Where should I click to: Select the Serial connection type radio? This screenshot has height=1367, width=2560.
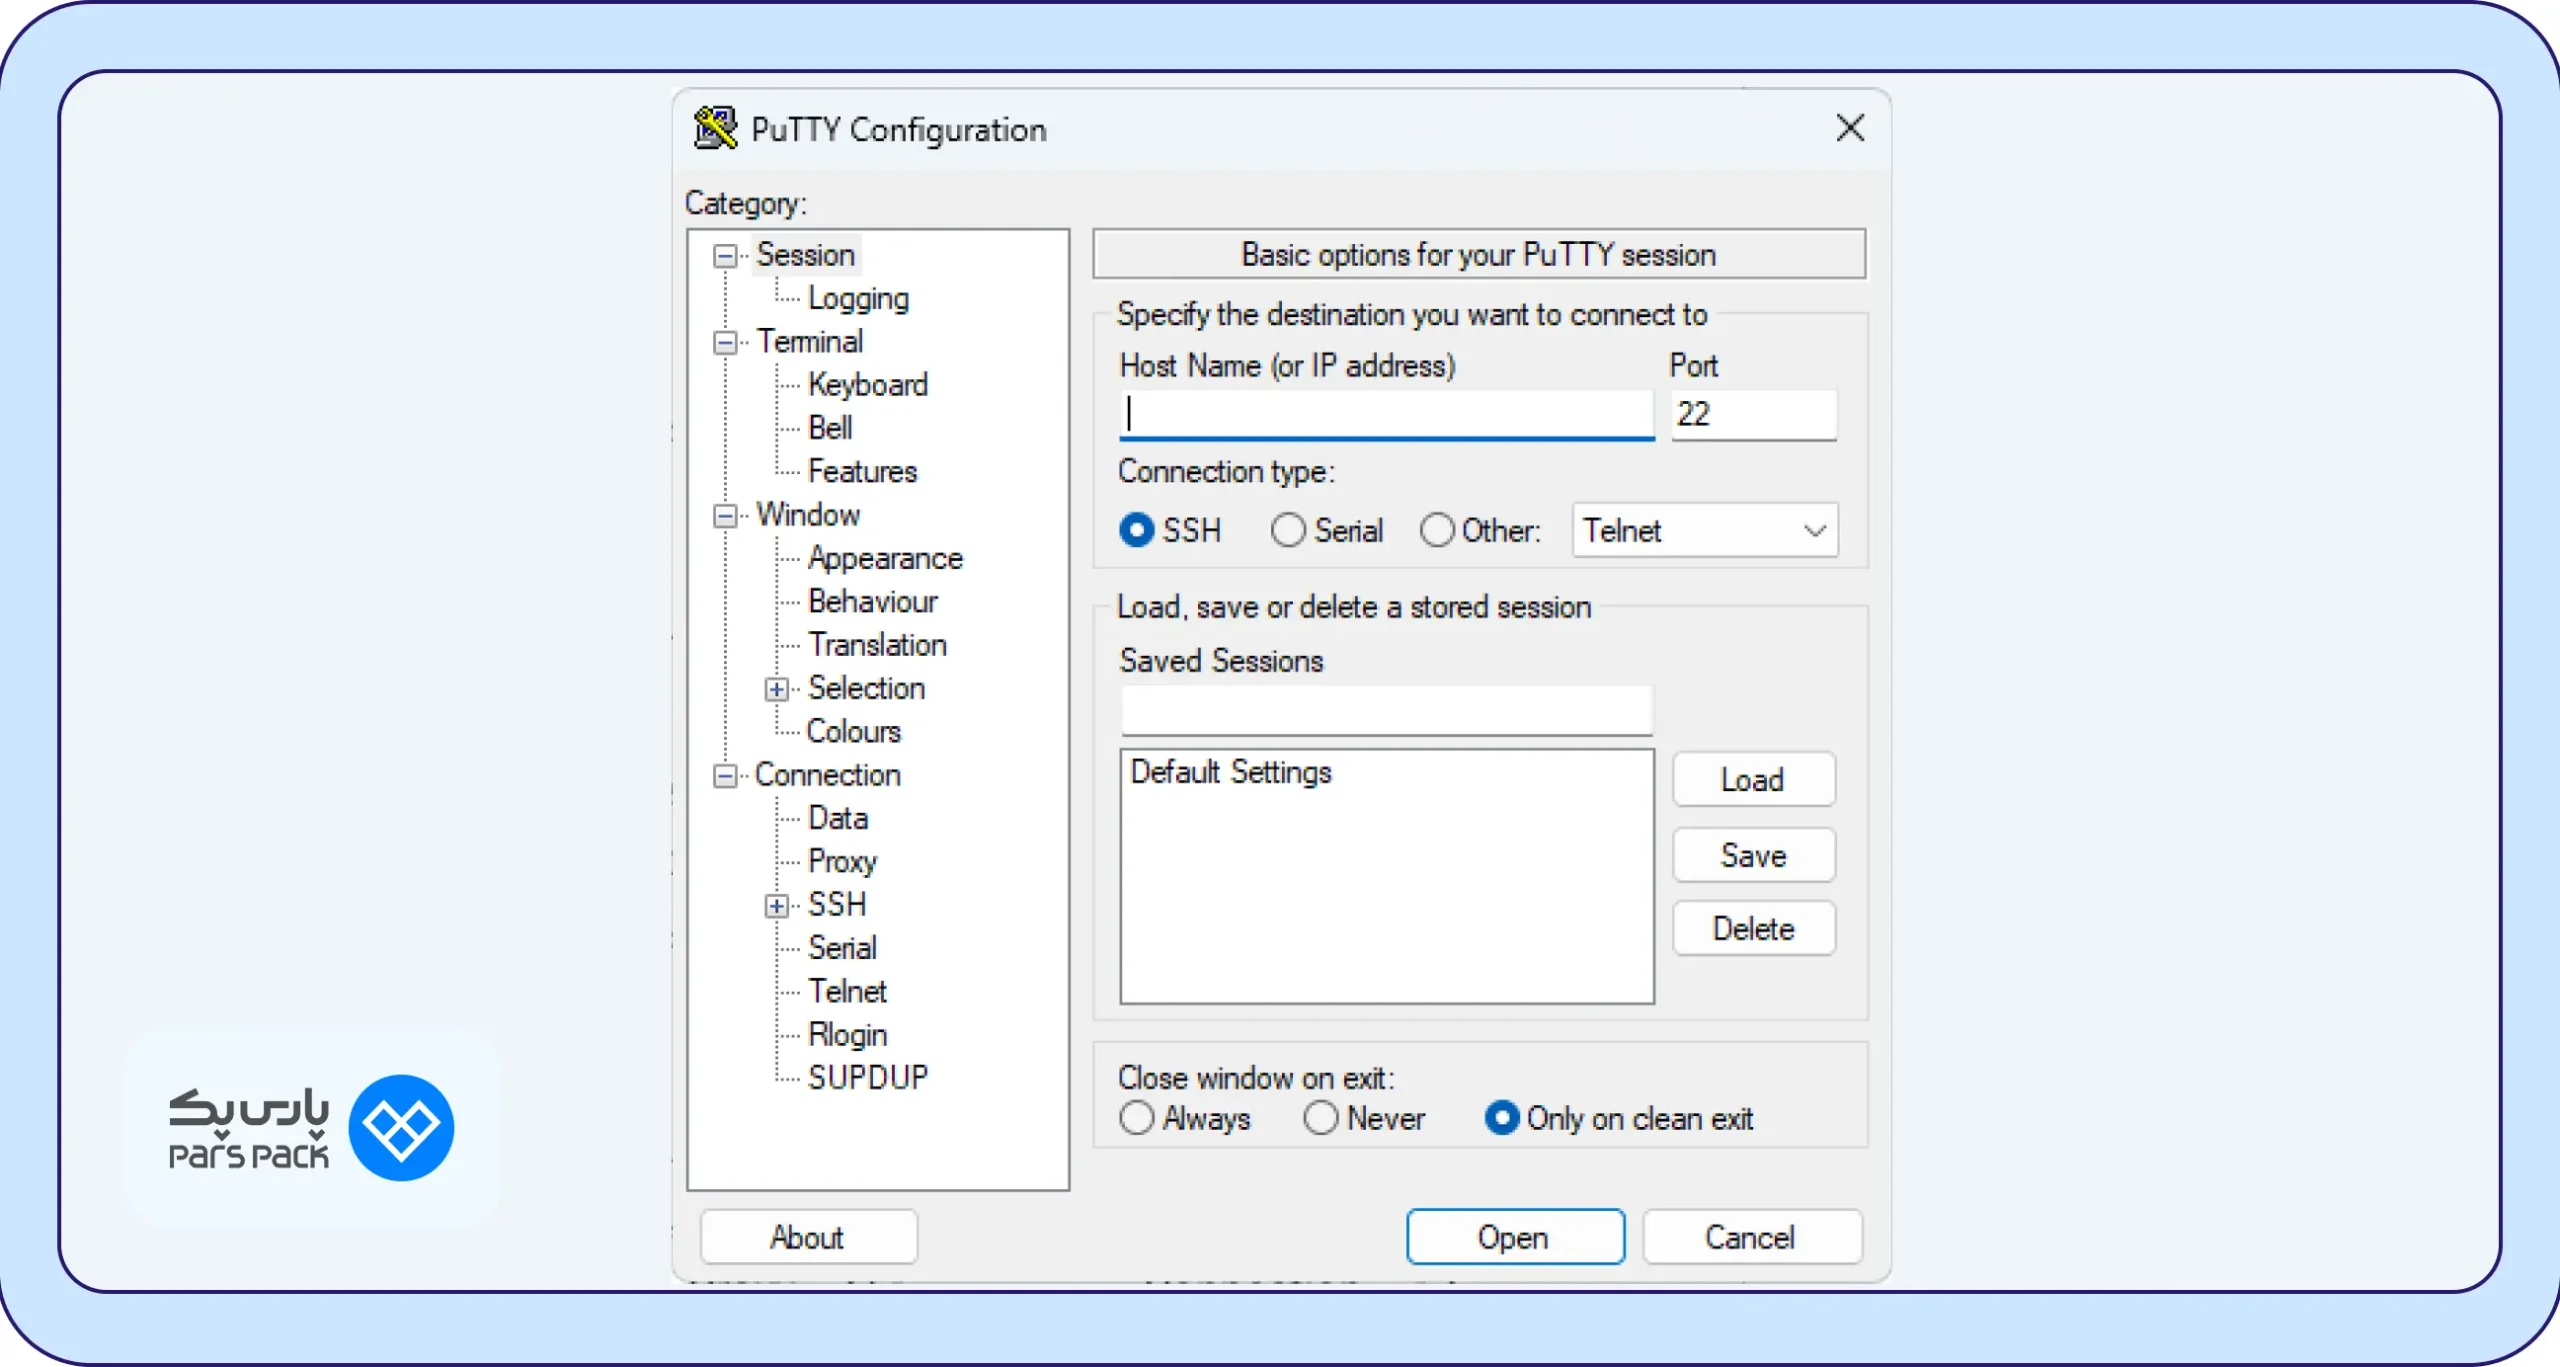tap(1288, 530)
